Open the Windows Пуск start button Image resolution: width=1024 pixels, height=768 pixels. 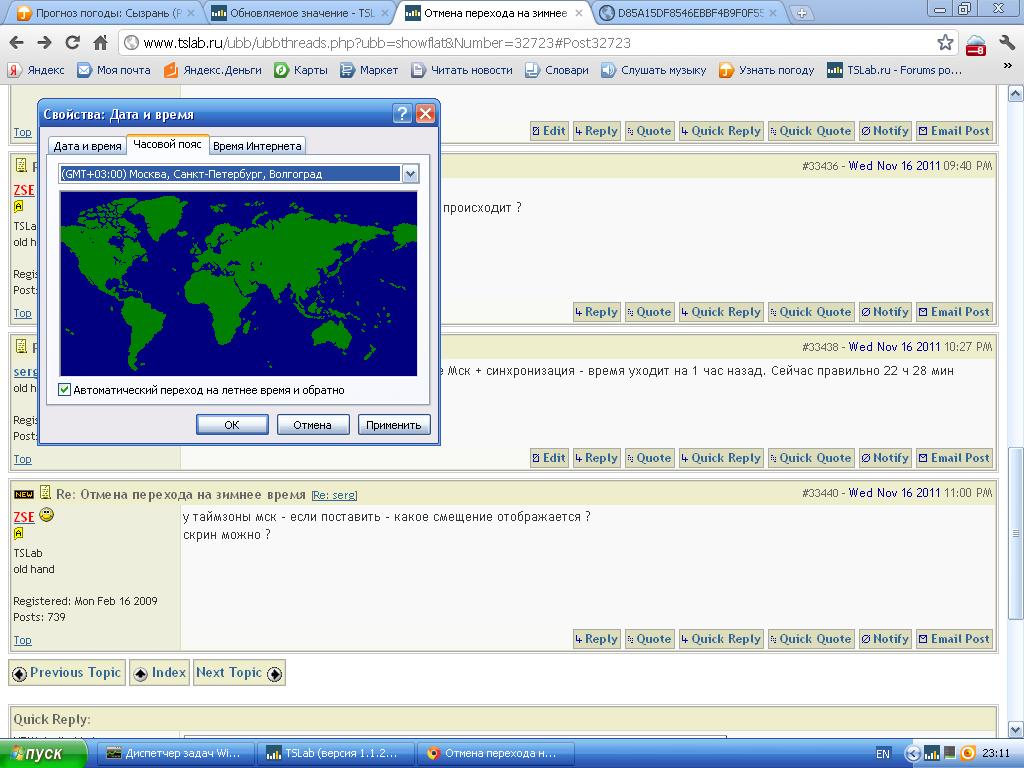45,753
